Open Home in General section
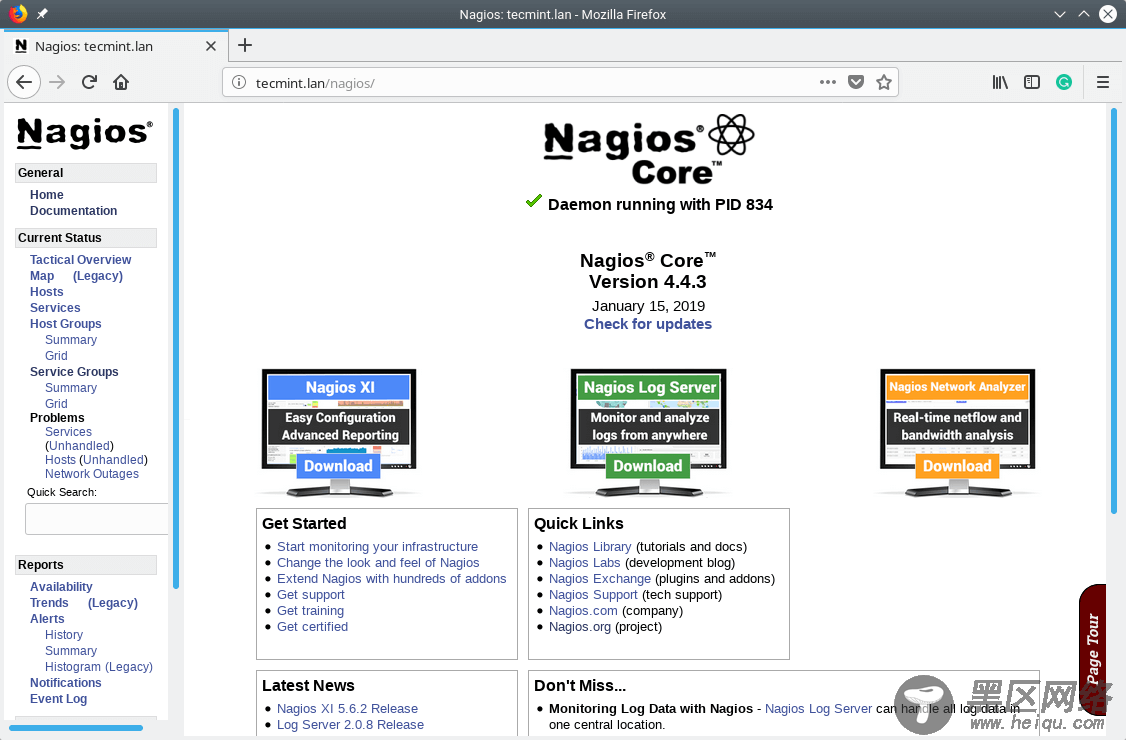The image size is (1126, 740). pyautogui.click(x=47, y=195)
